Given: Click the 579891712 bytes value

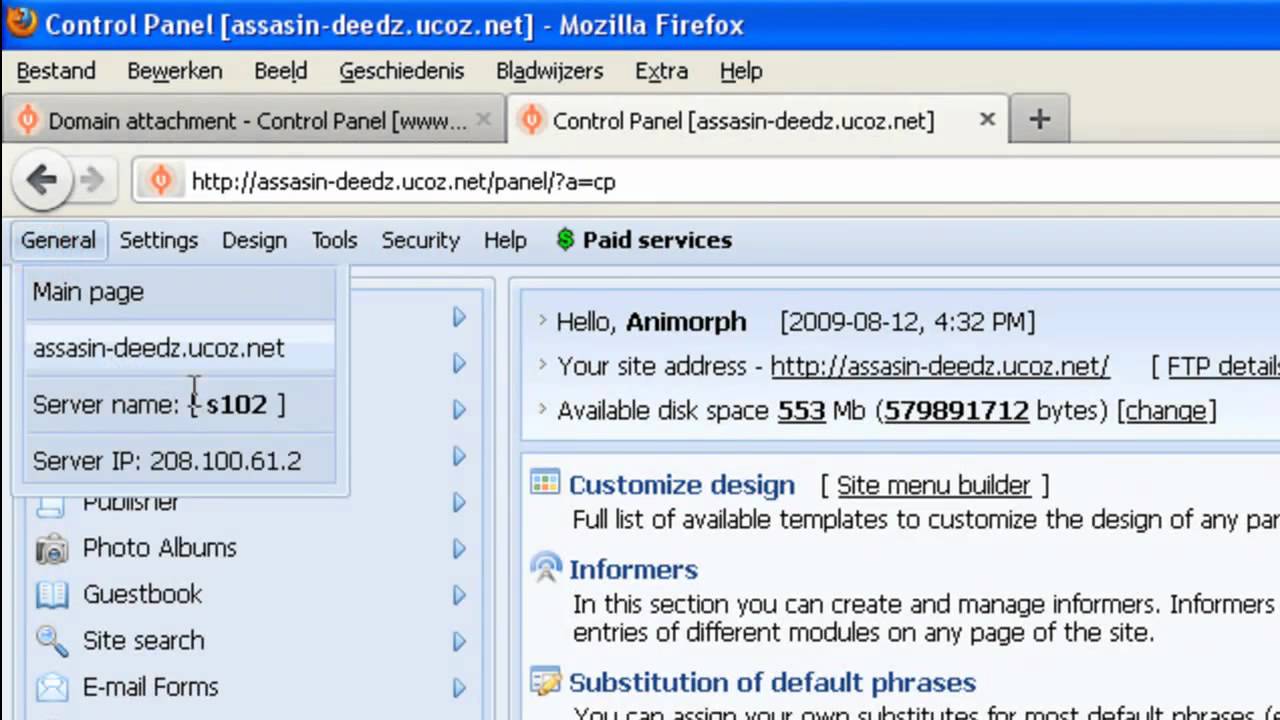Looking at the screenshot, I should [x=956, y=410].
